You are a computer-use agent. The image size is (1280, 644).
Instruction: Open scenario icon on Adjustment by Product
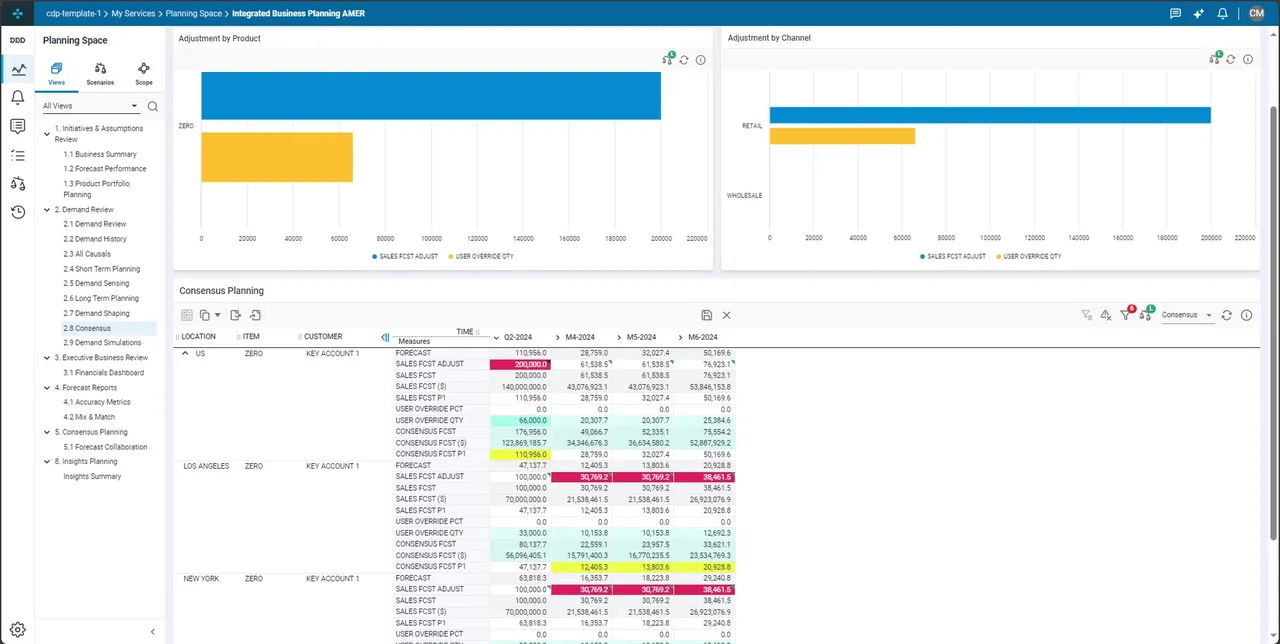668,59
